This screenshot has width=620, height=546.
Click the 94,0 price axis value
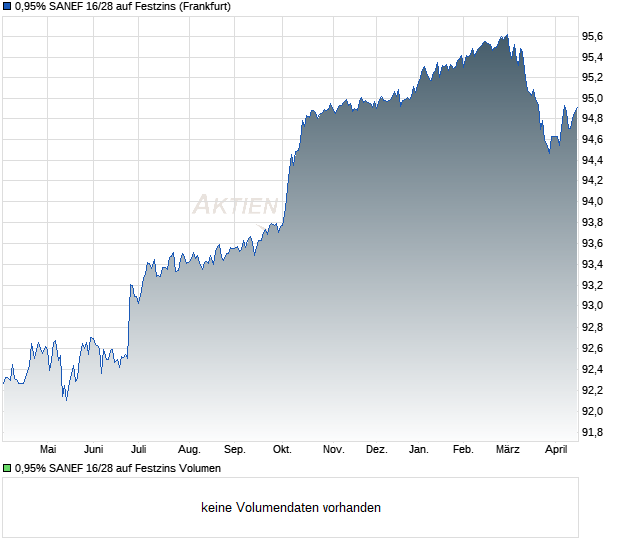(x=592, y=201)
